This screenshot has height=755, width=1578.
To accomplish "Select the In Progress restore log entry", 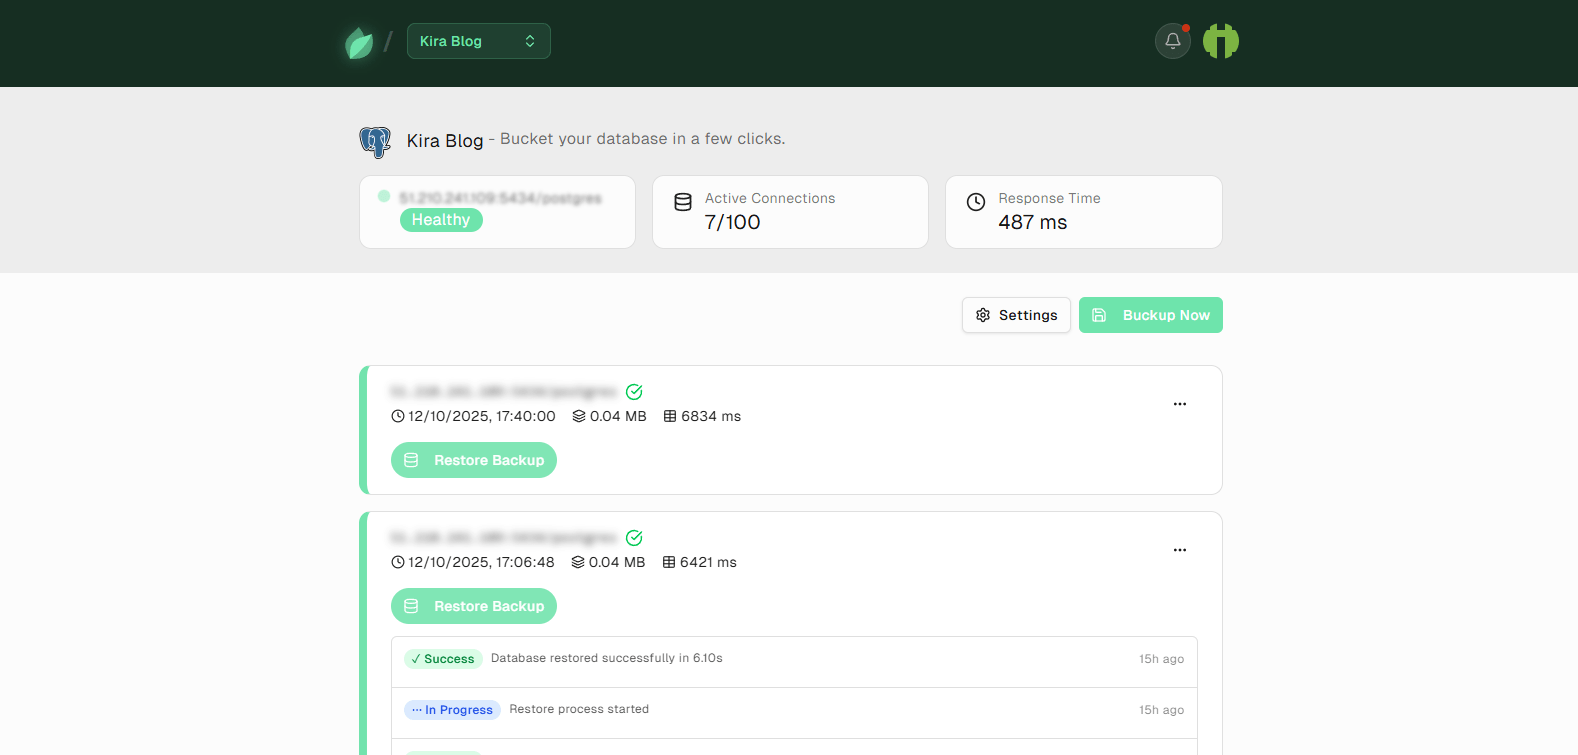I will [794, 710].
